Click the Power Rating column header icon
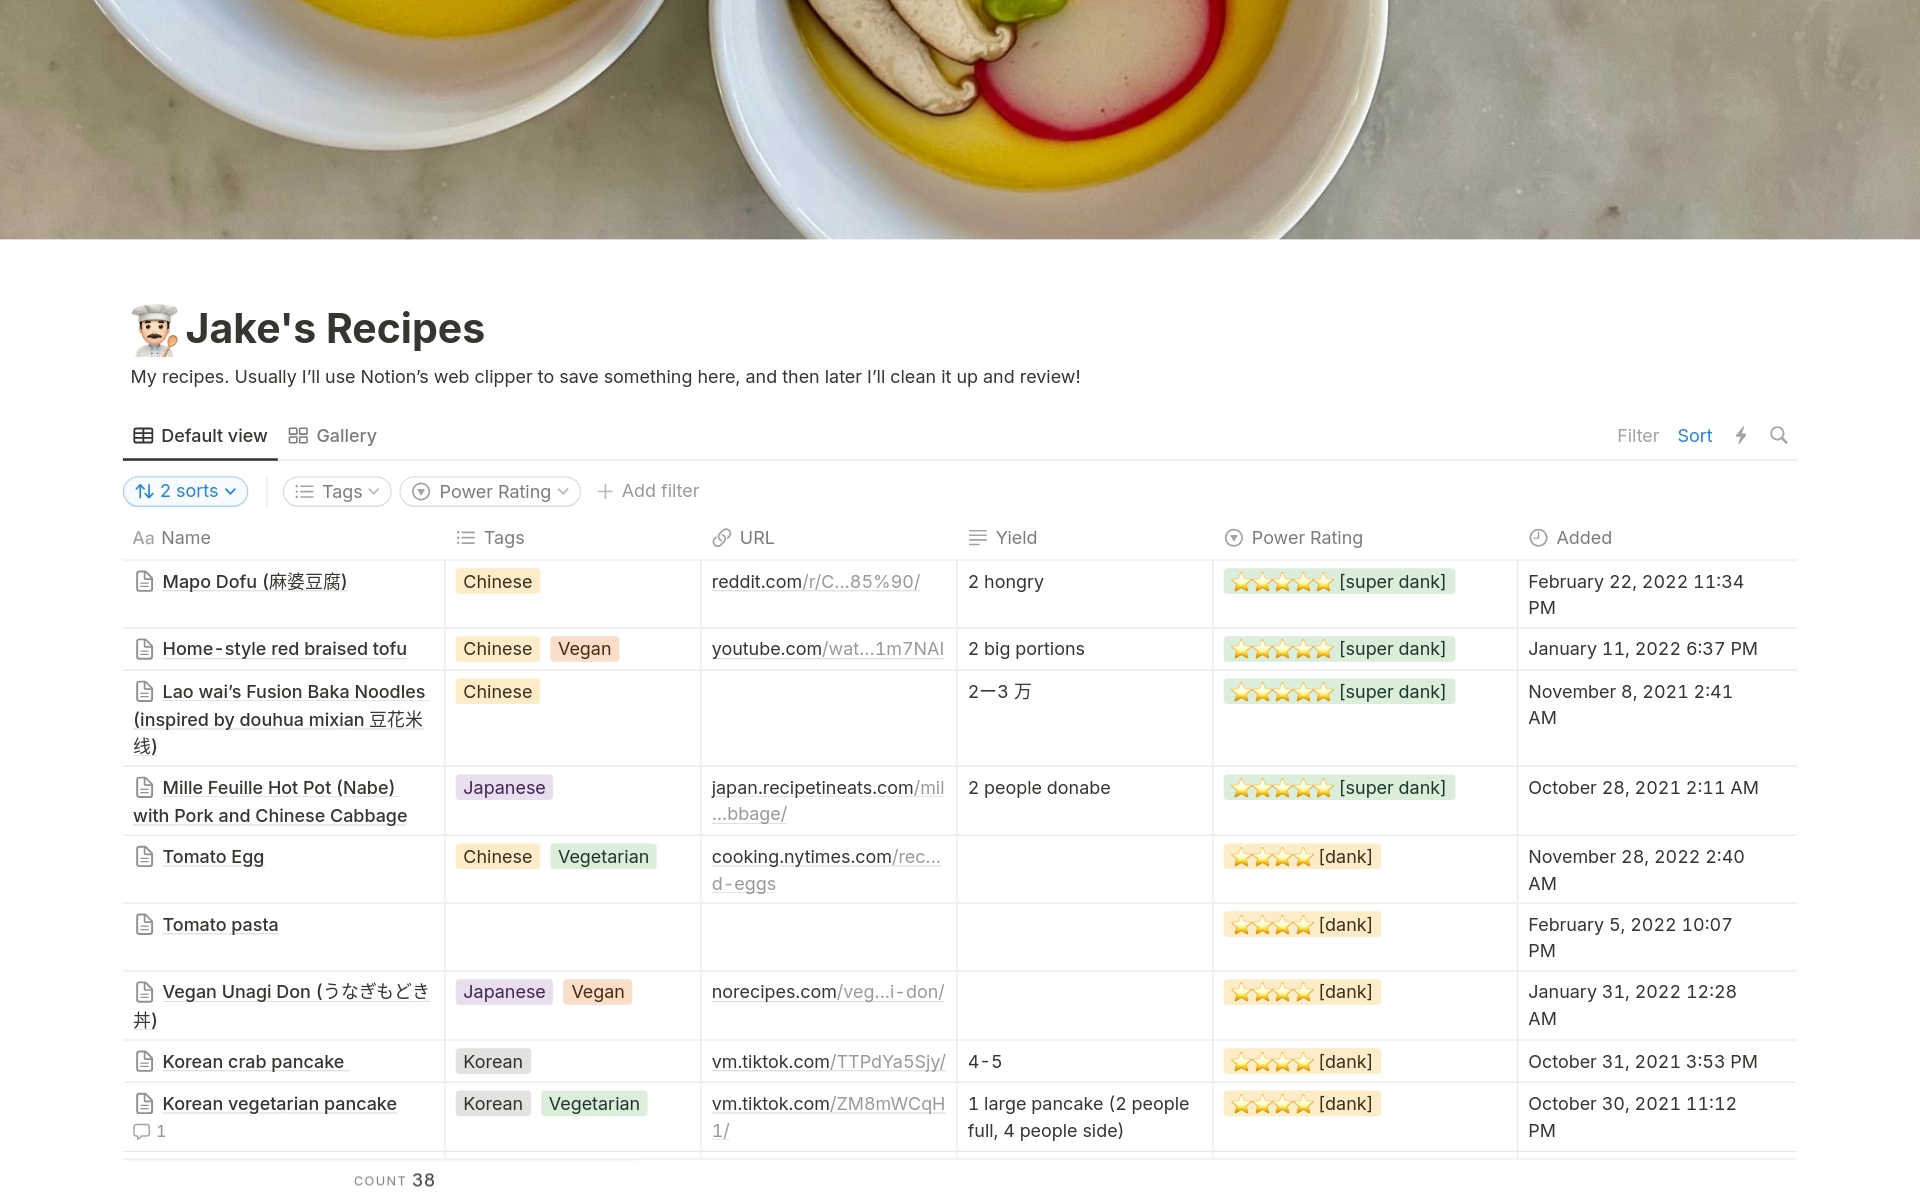The height and width of the screenshot is (1199, 1920). coord(1232,537)
